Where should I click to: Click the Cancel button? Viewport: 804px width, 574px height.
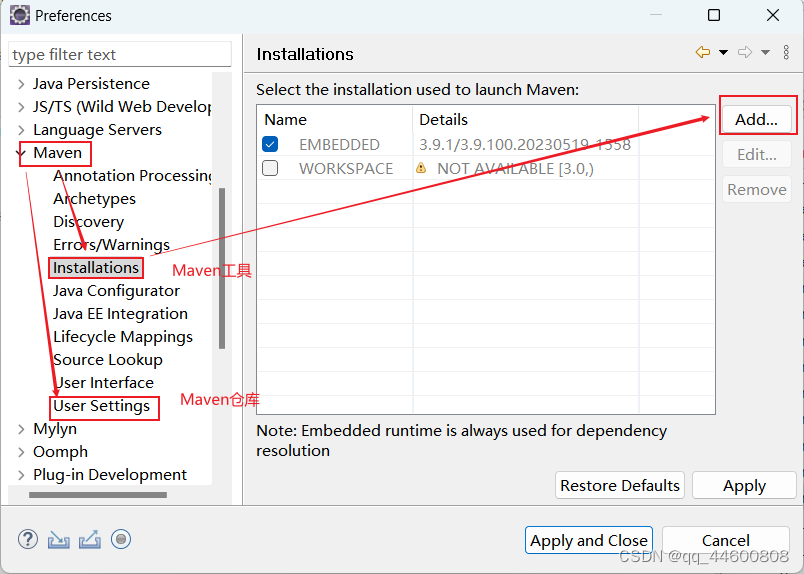pos(726,540)
